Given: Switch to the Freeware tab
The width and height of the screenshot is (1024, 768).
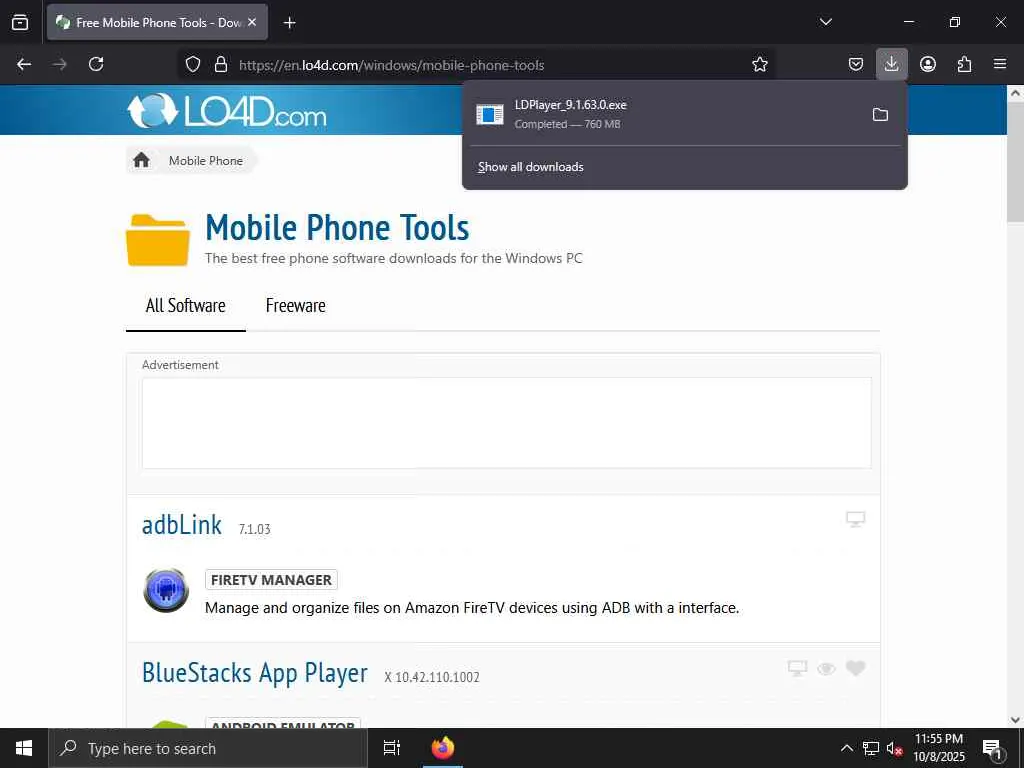Looking at the screenshot, I should 295,306.
